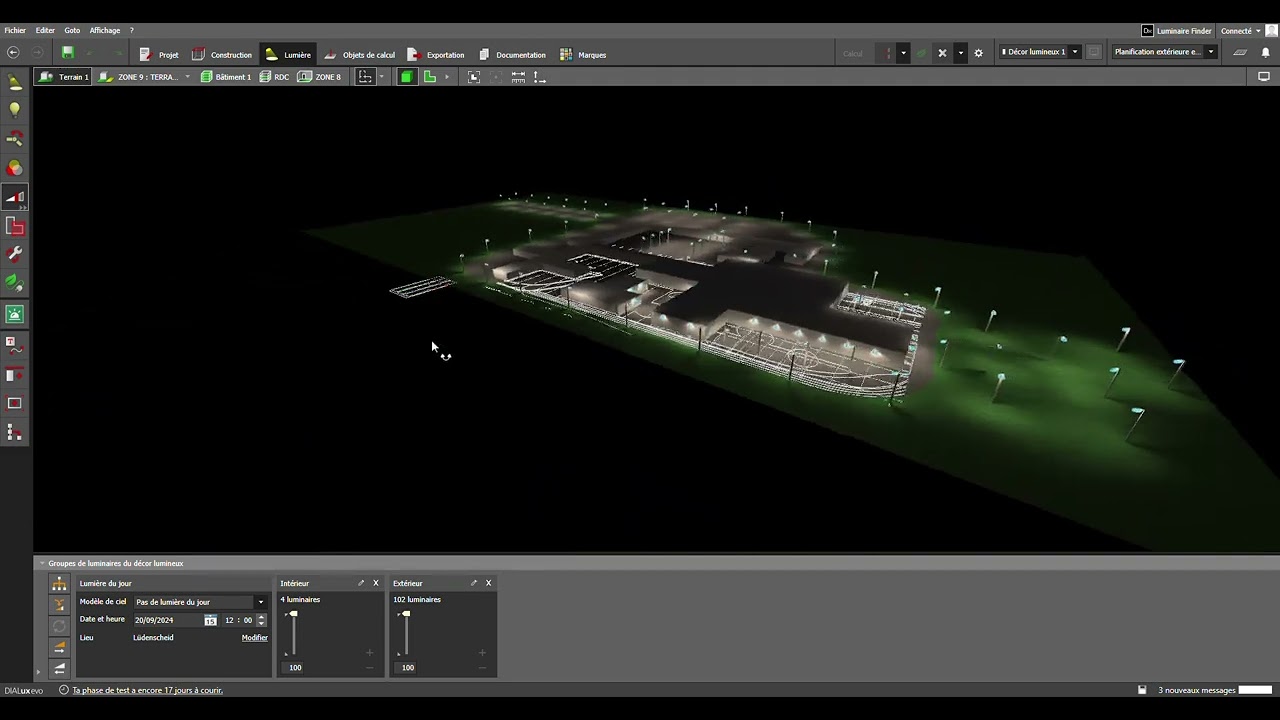Screen dimensions: 1280x720
Task: Click the dashed selection view tool icon
Action: pos(365,77)
